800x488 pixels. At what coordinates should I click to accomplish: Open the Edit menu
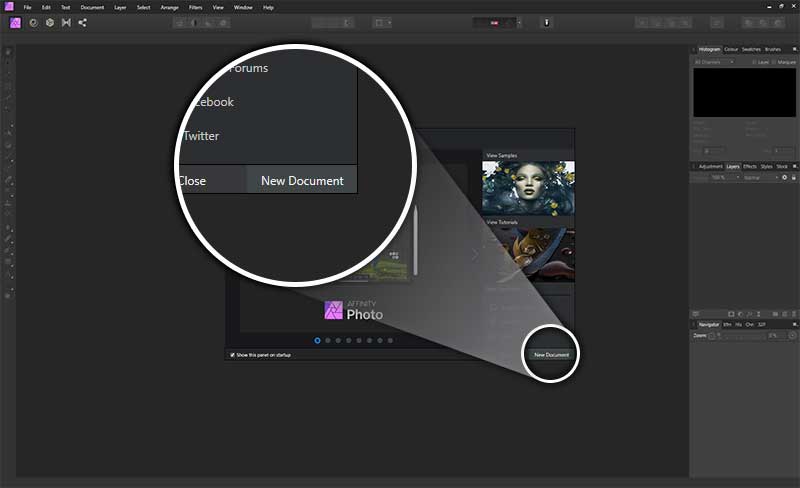(46, 8)
